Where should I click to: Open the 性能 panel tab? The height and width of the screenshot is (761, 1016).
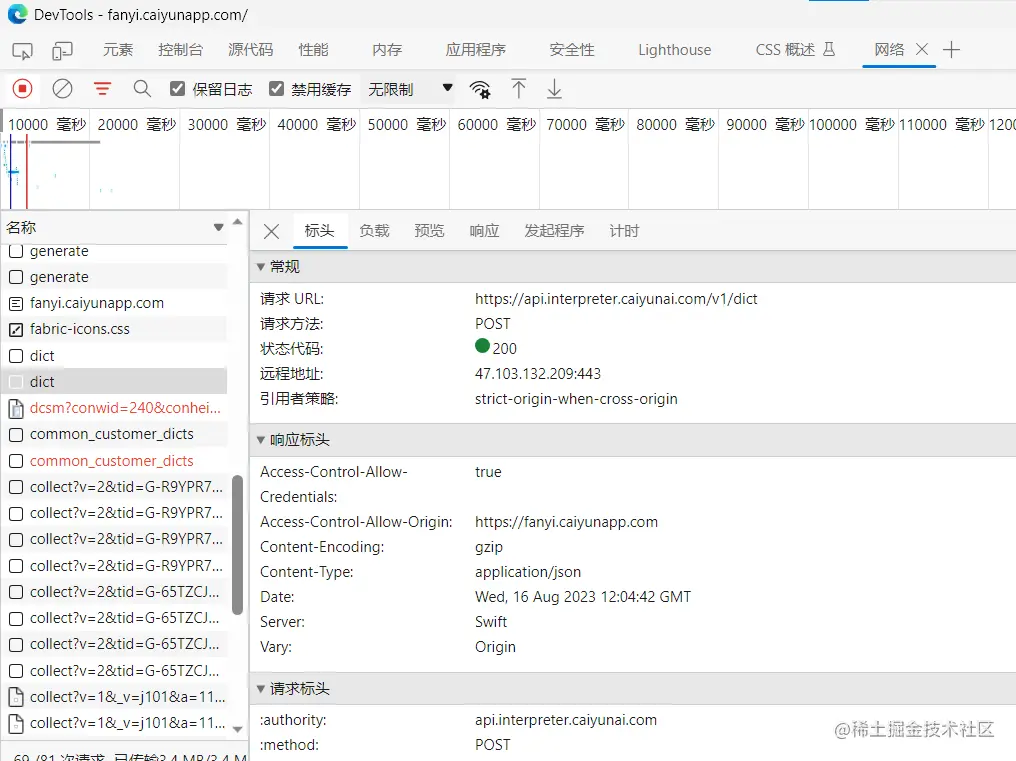[x=314, y=50]
